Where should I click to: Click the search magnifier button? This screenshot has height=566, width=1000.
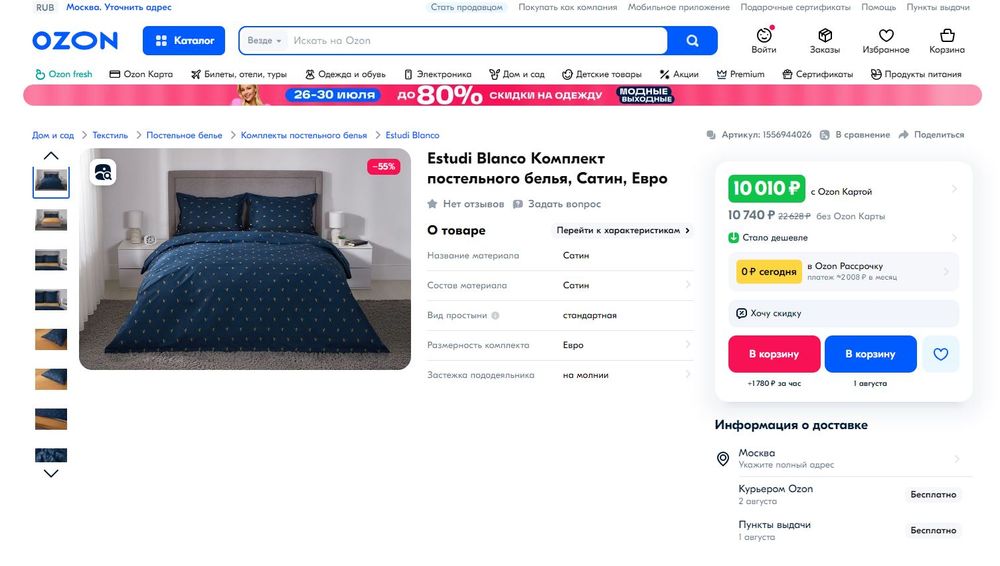click(x=692, y=41)
